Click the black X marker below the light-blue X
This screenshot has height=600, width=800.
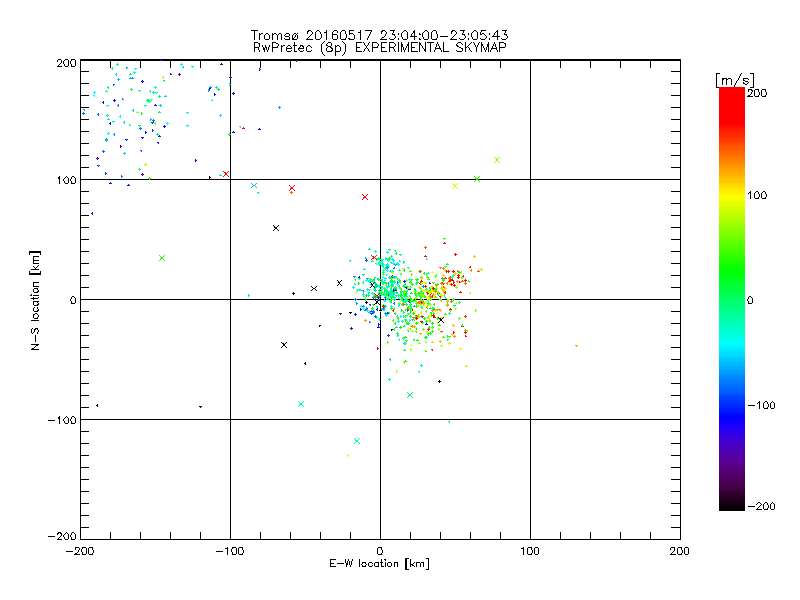click(x=276, y=228)
